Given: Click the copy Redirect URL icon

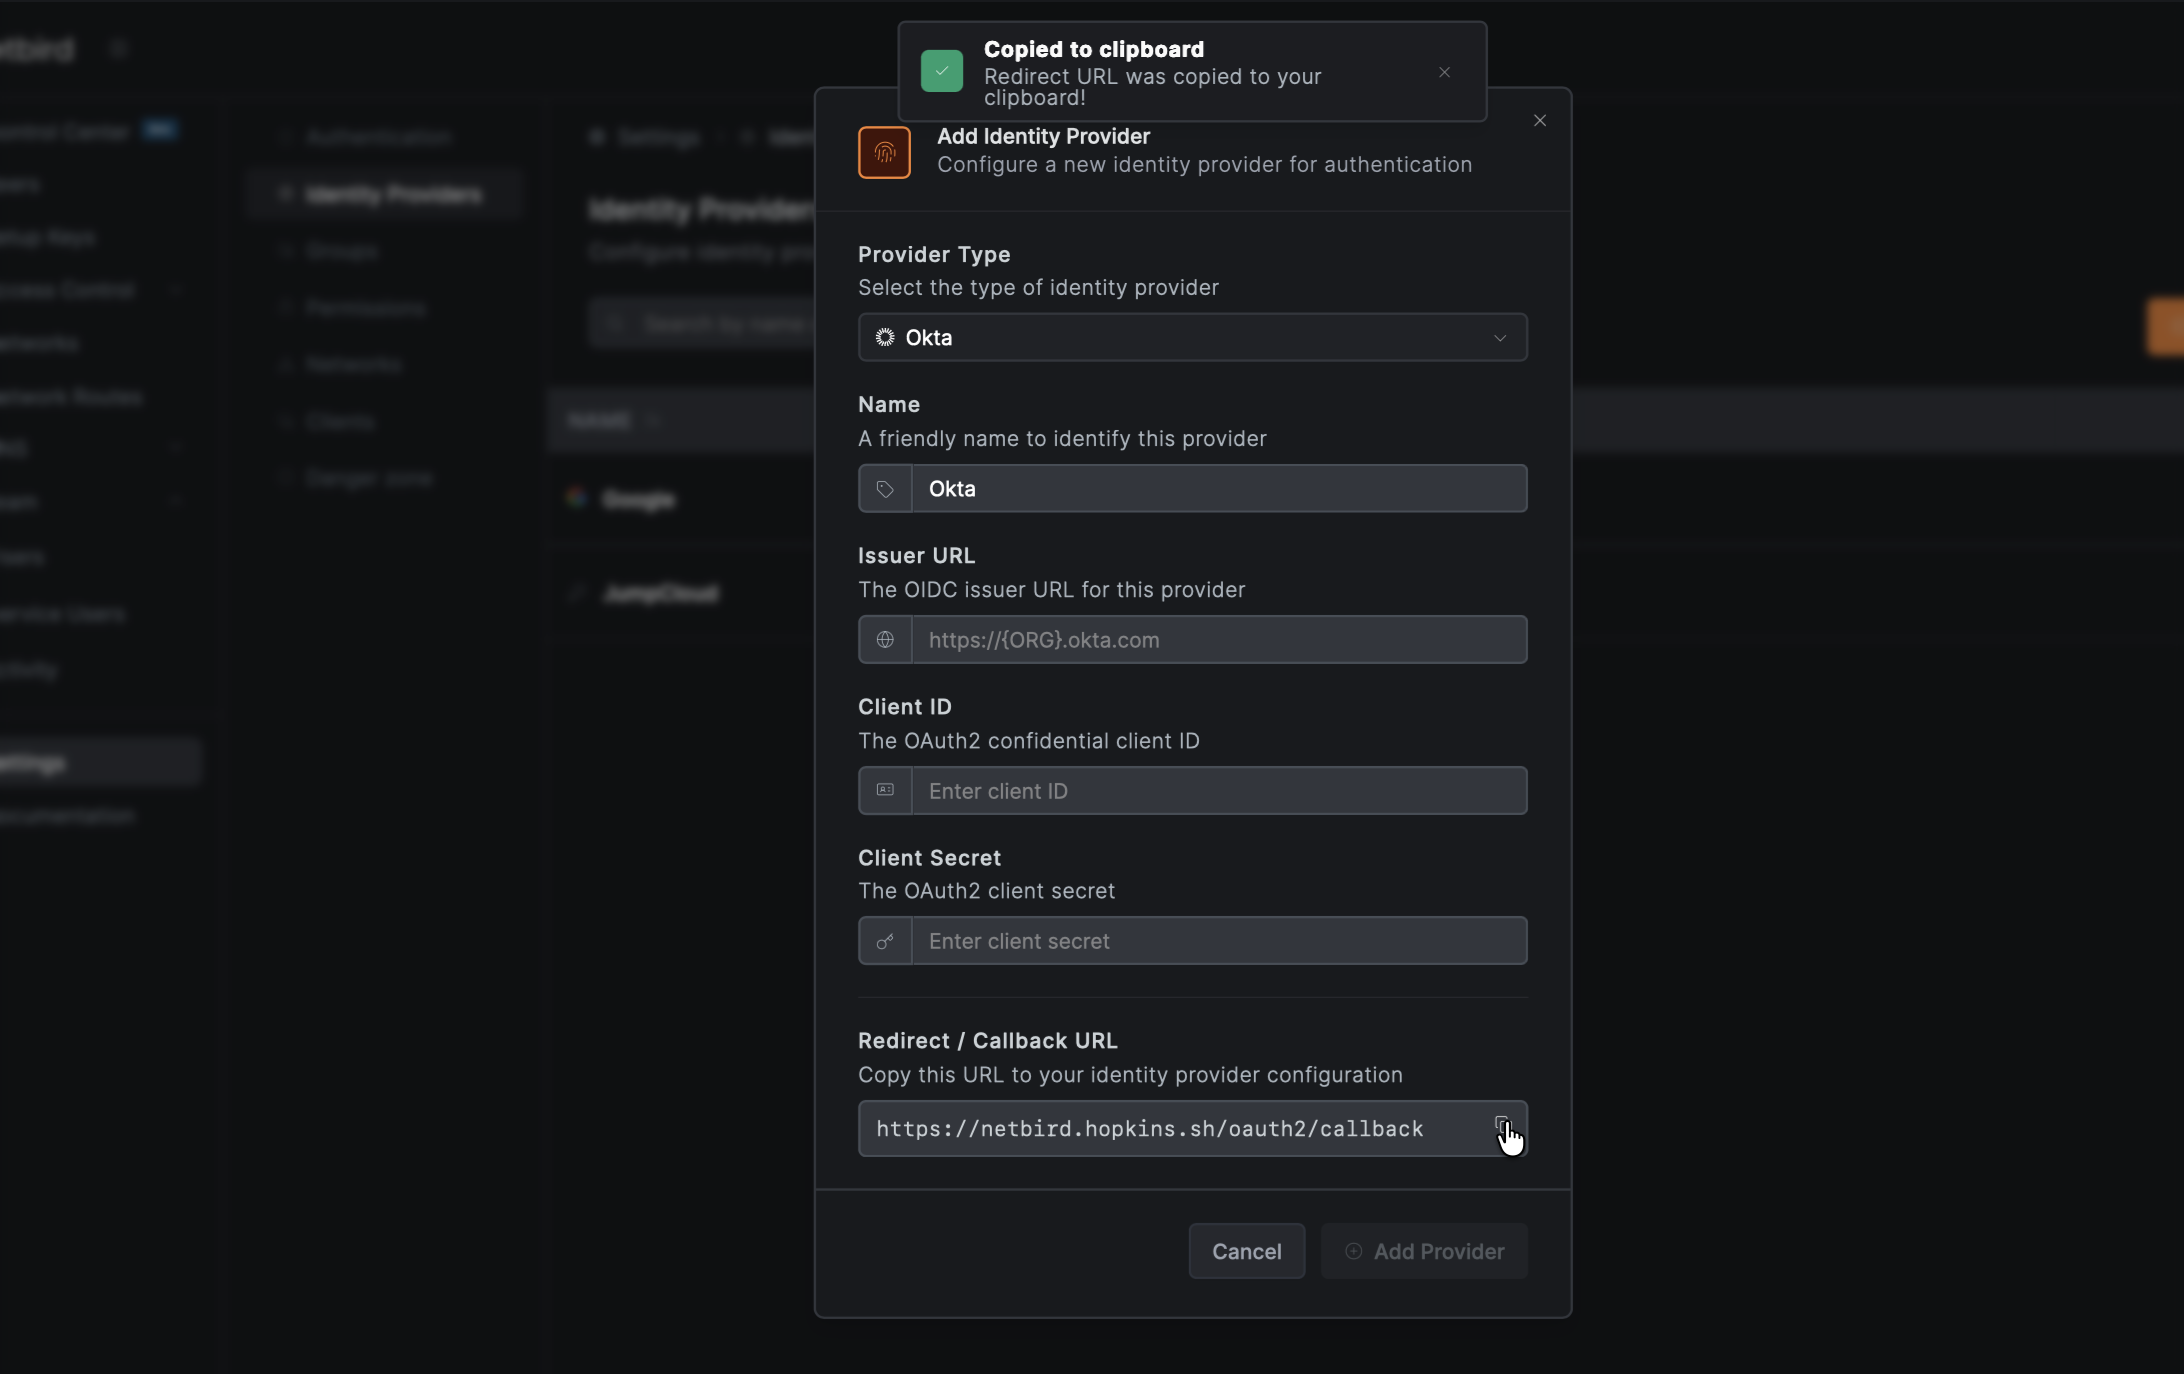Looking at the screenshot, I should click(1501, 1124).
